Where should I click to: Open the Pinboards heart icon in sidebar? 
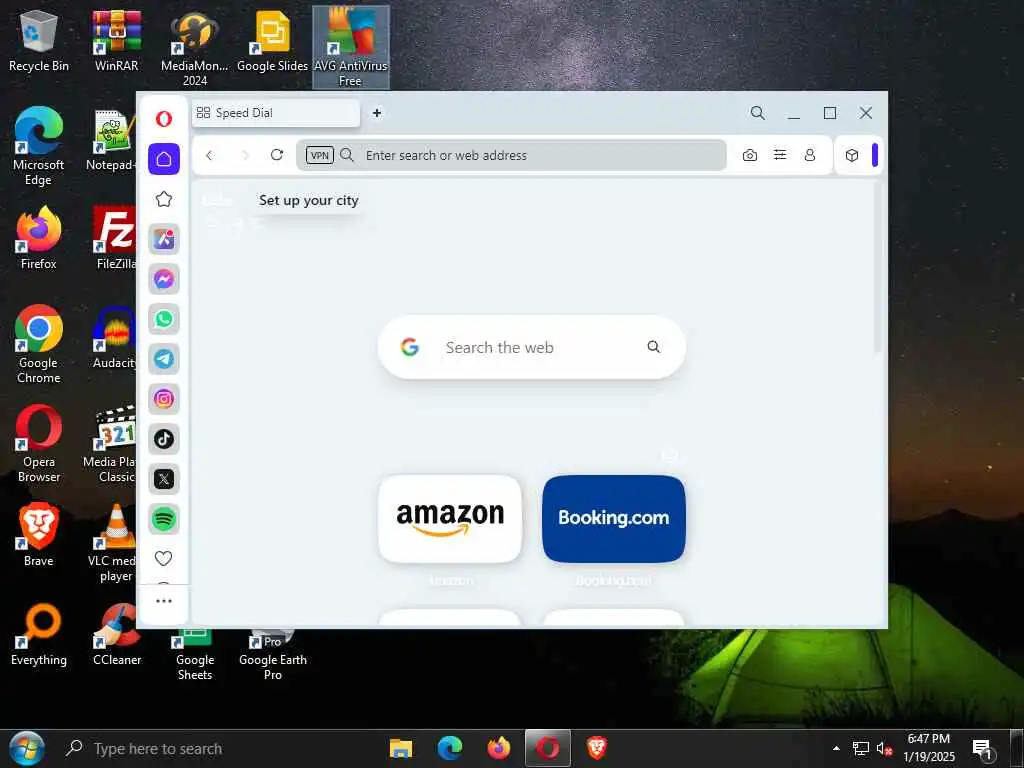point(164,558)
